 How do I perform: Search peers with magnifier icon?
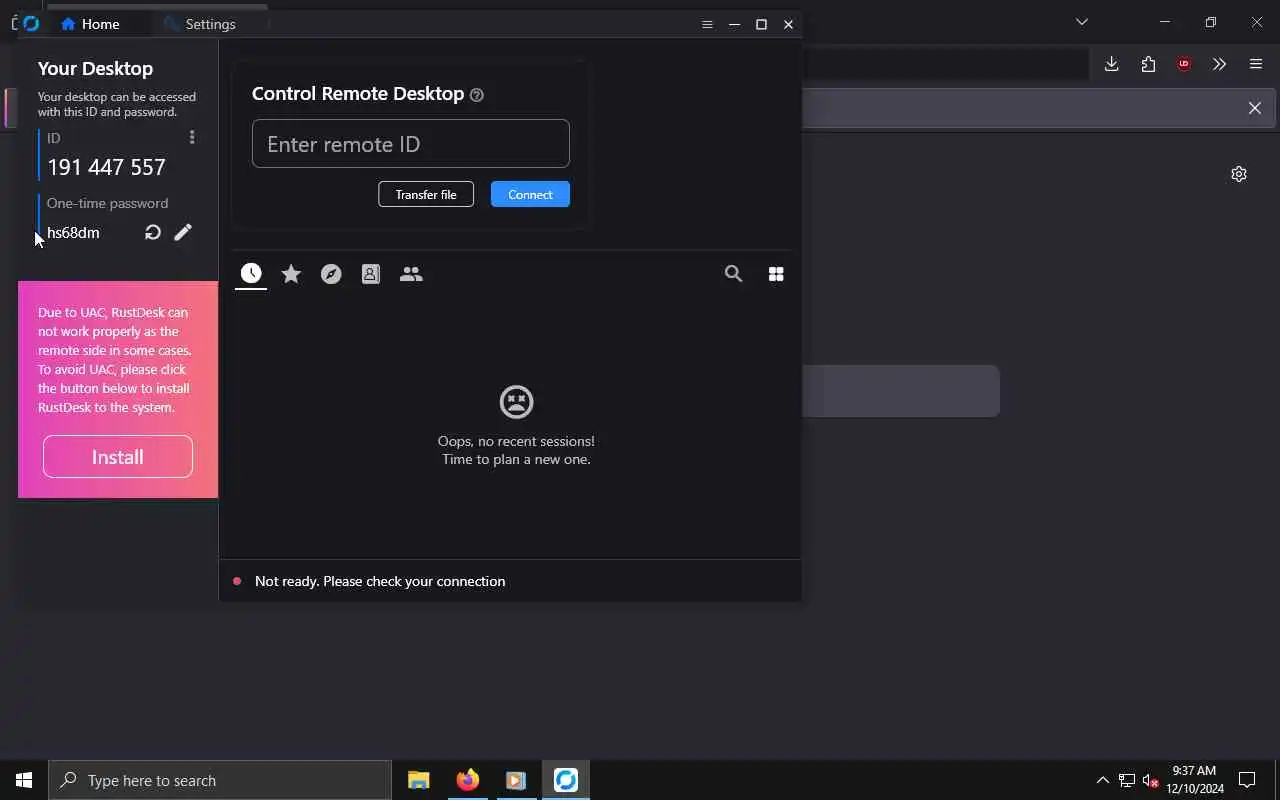(x=734, y=273)
